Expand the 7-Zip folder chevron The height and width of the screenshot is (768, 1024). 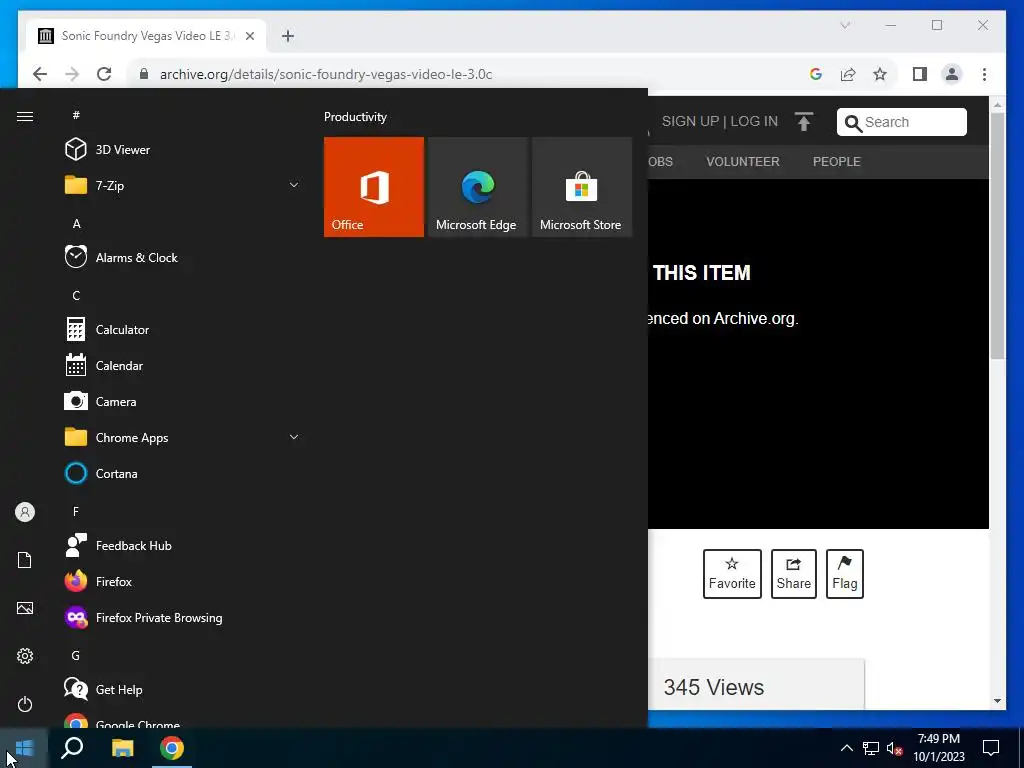tap(294, 185)
